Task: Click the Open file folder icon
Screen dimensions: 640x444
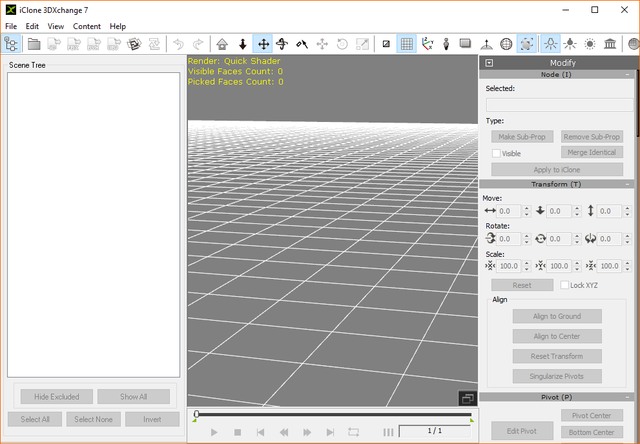Action: pos(34,44)
